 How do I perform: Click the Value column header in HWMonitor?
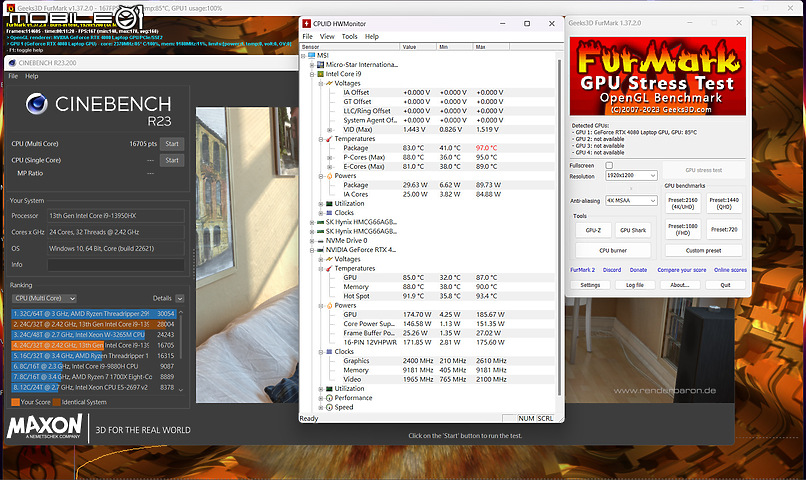[x=418, y=47]
